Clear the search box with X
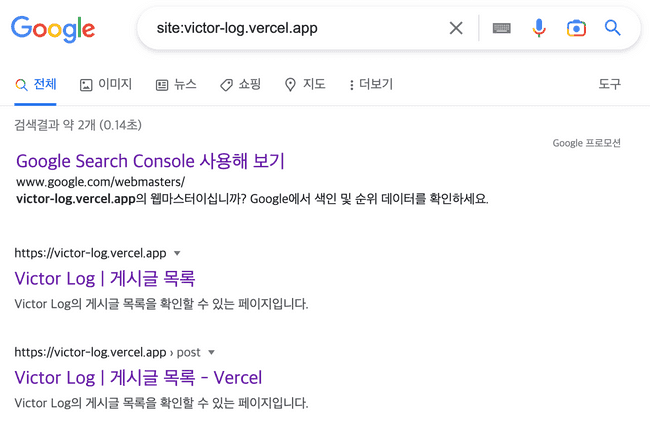Screen dimensions: 650x425 coord(456,28)
